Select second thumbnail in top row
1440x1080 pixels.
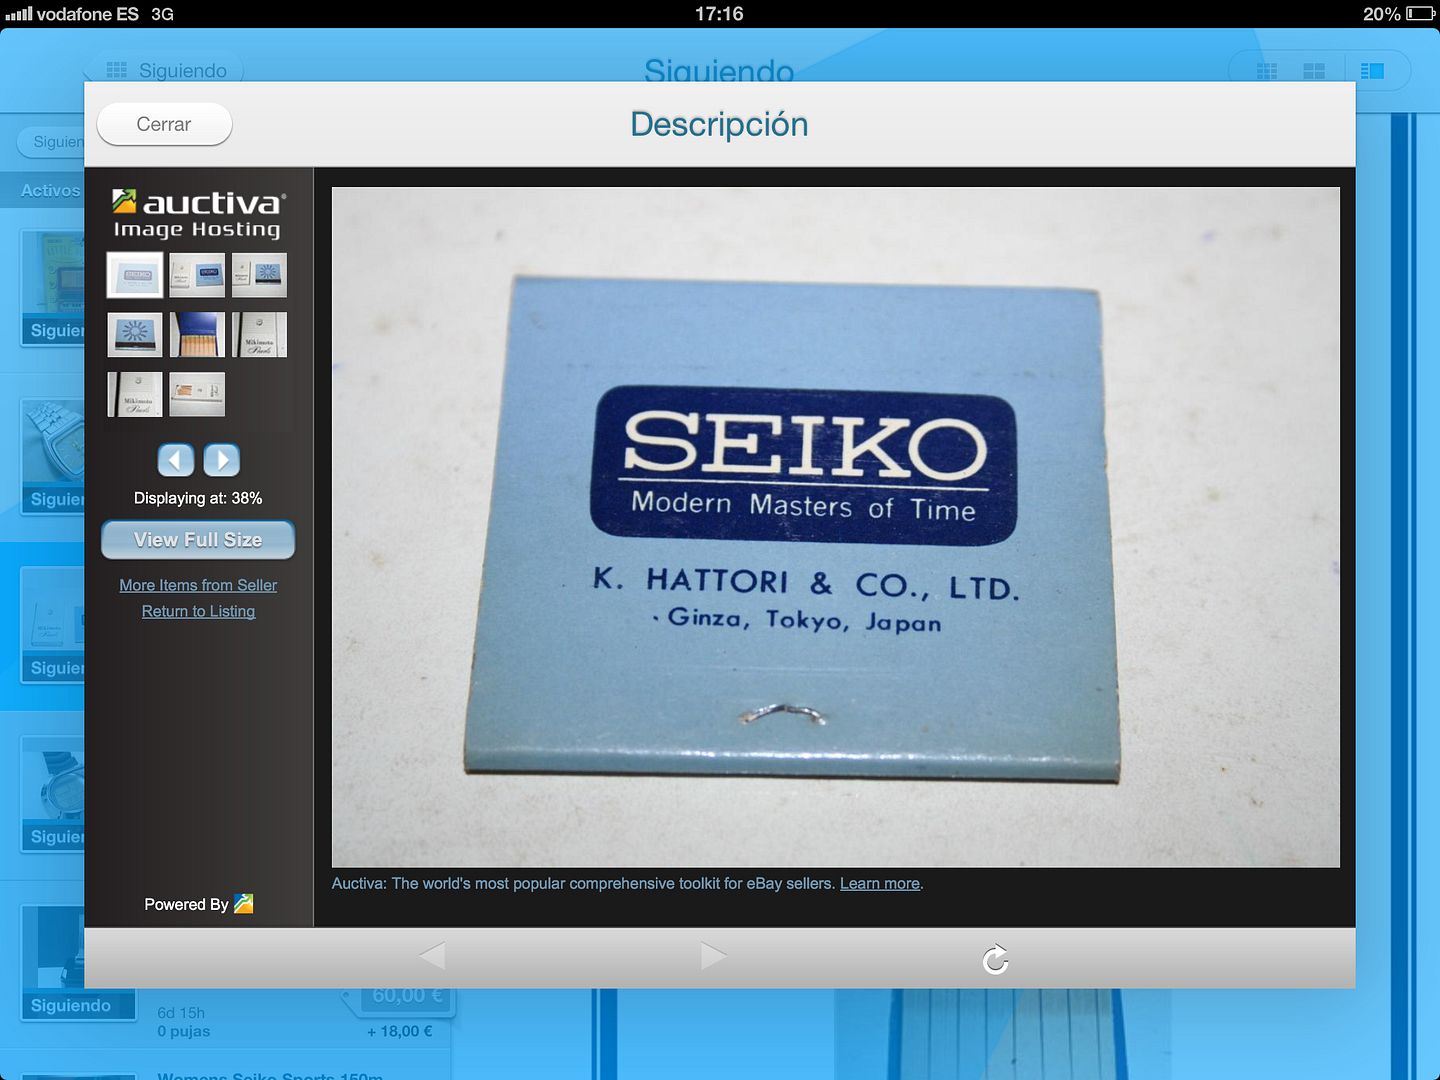[x=197, y=275]
